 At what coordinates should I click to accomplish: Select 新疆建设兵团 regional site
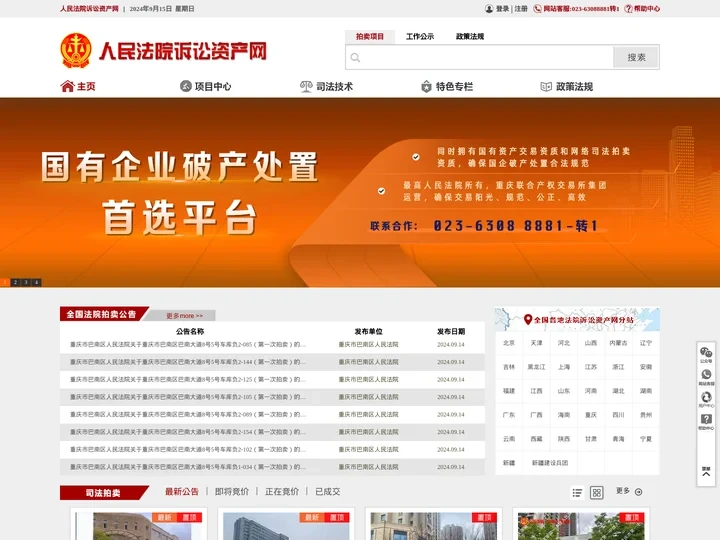coord(550,463)
